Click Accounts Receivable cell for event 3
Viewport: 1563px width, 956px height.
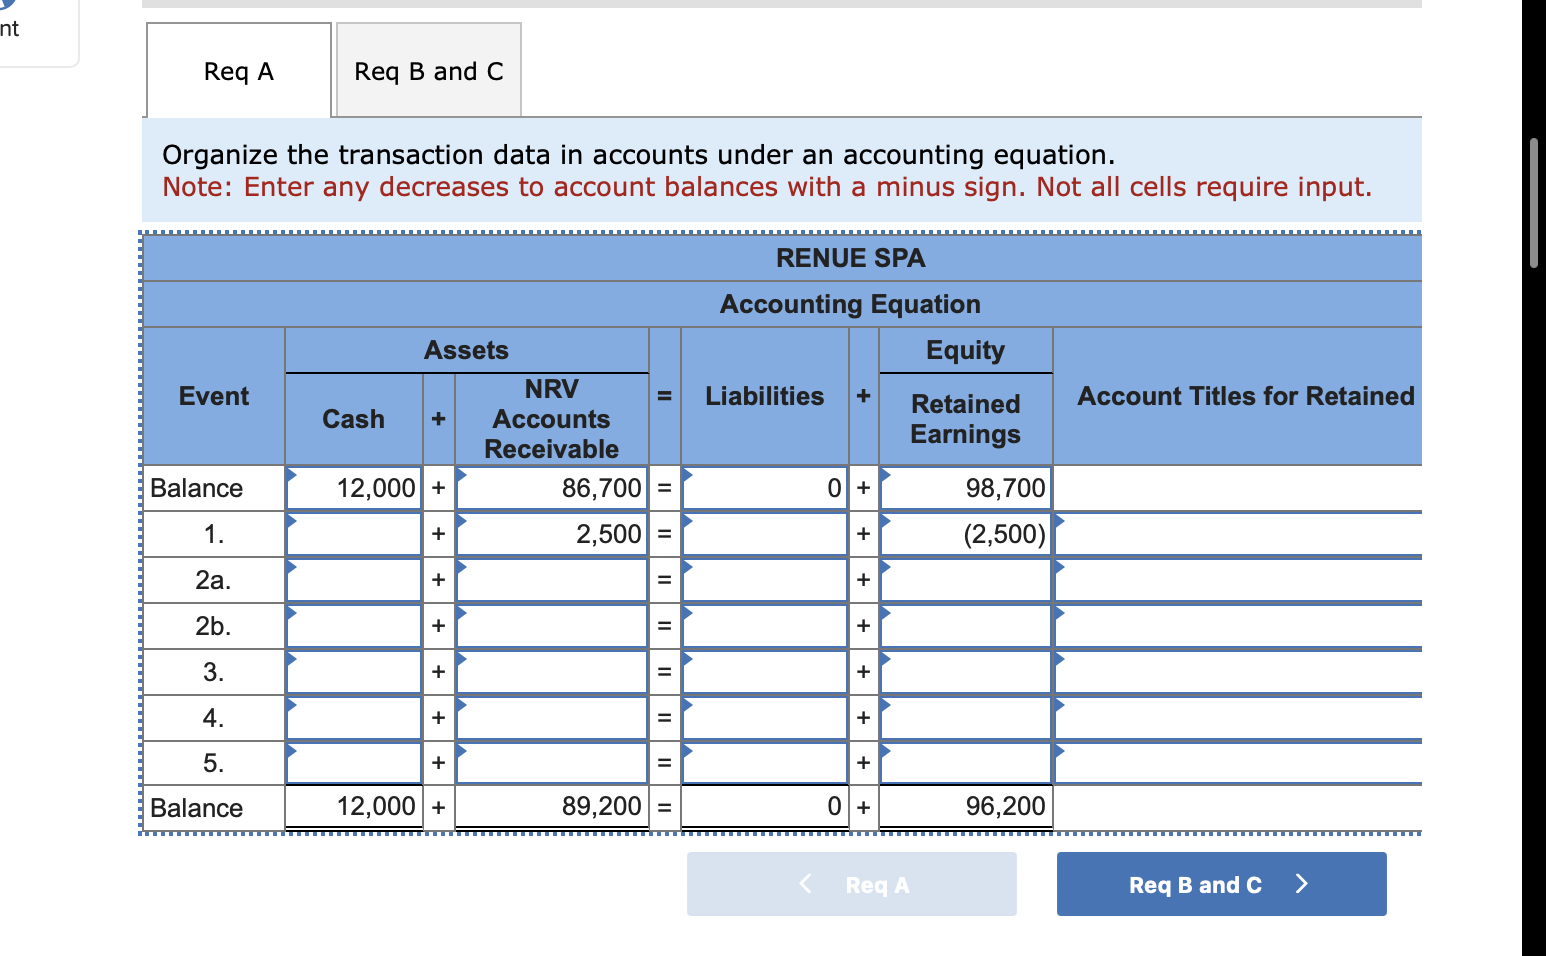coord(552,672)
